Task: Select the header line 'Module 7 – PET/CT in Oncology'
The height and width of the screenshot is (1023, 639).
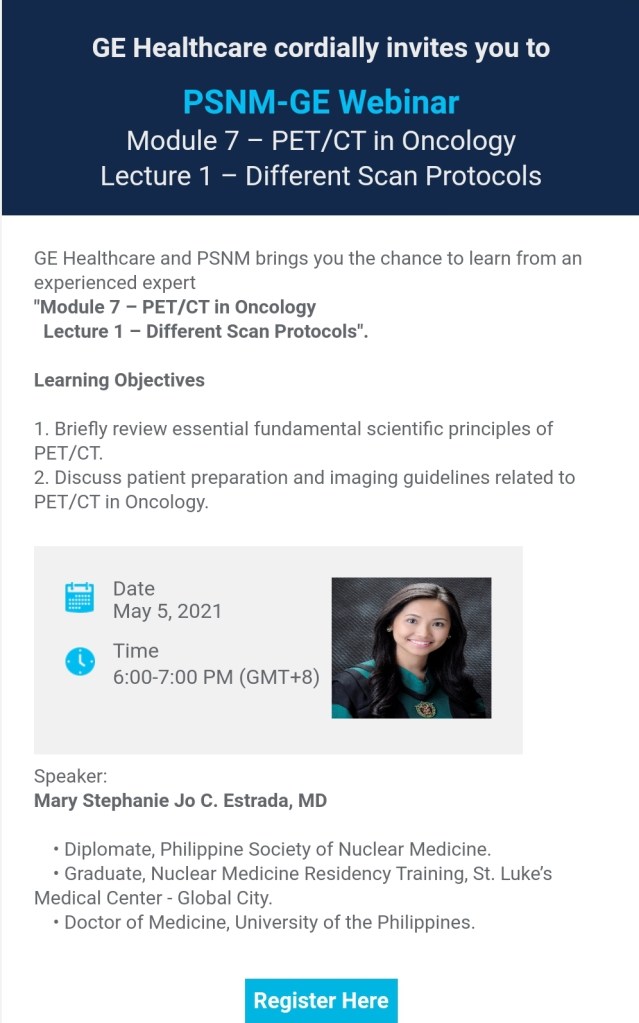Action: pos(320,139)
